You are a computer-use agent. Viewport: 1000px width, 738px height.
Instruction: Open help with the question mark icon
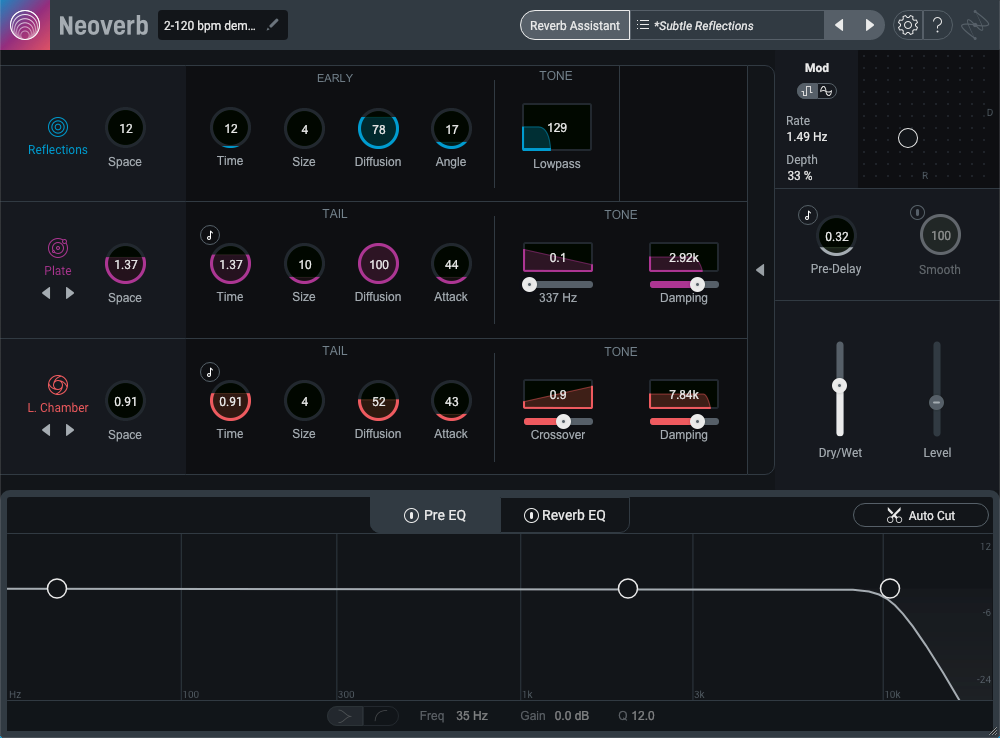click(938, 25)
